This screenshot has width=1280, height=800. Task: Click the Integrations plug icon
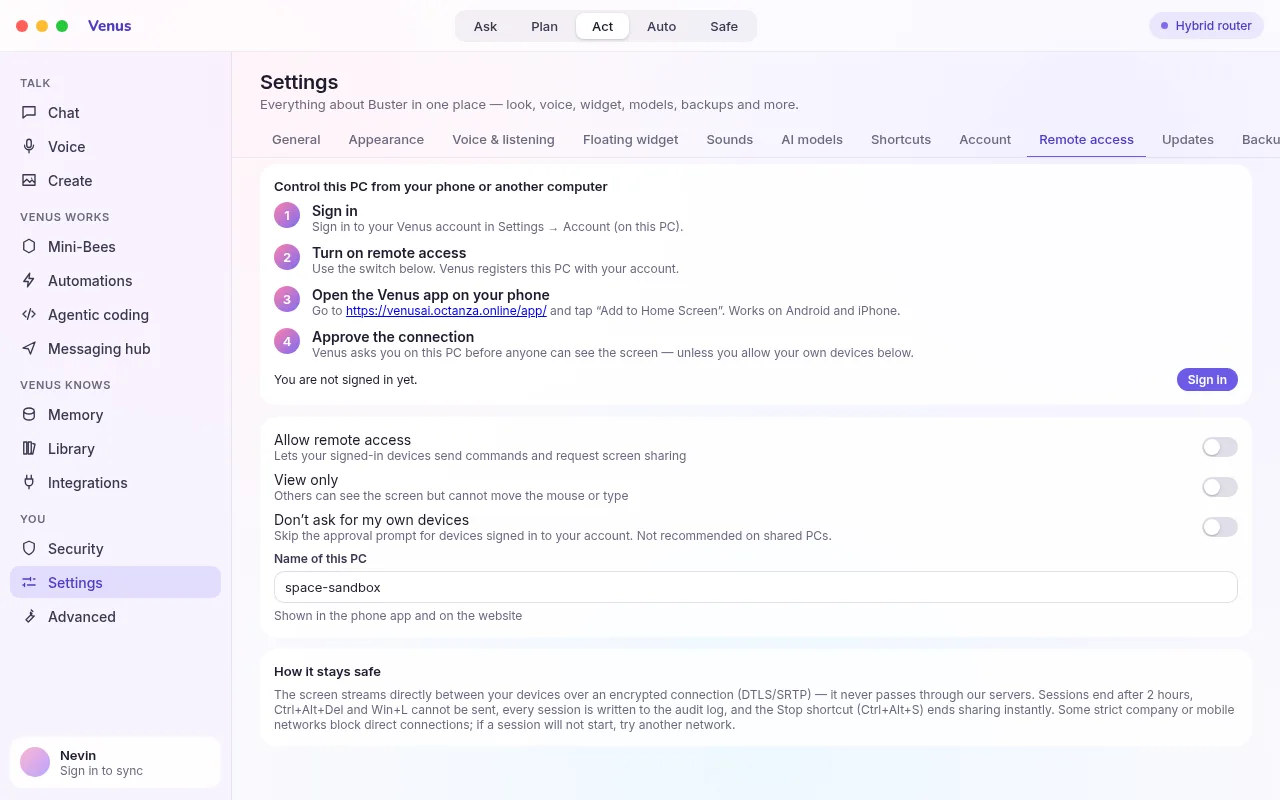(29, 483)
